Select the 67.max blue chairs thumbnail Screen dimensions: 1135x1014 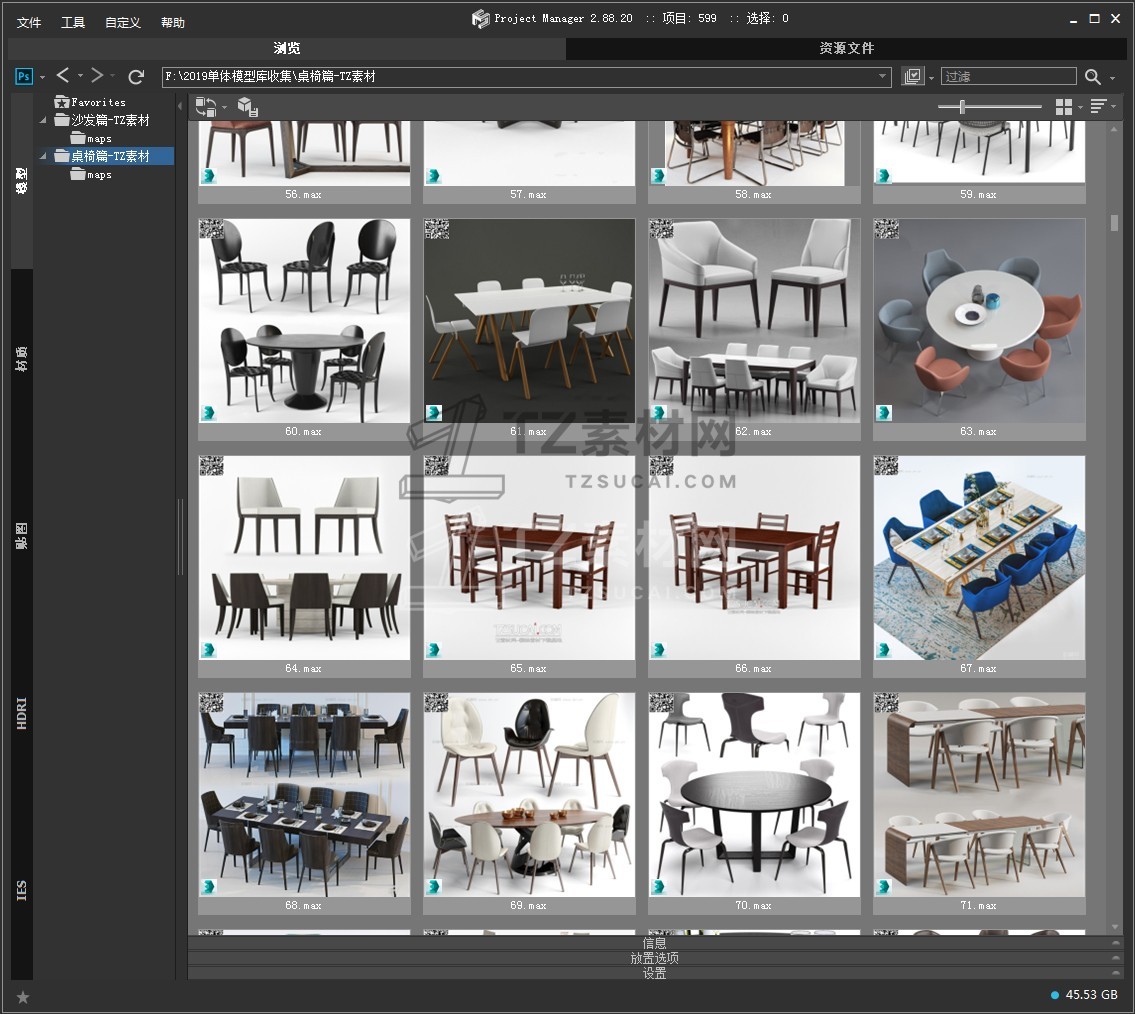click(979, 558)
